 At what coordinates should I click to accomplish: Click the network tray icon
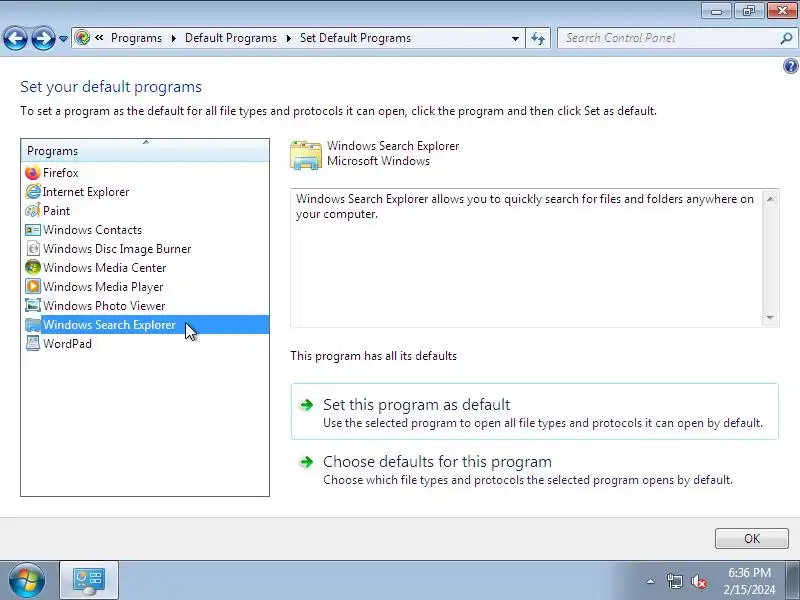coord(674,581)
